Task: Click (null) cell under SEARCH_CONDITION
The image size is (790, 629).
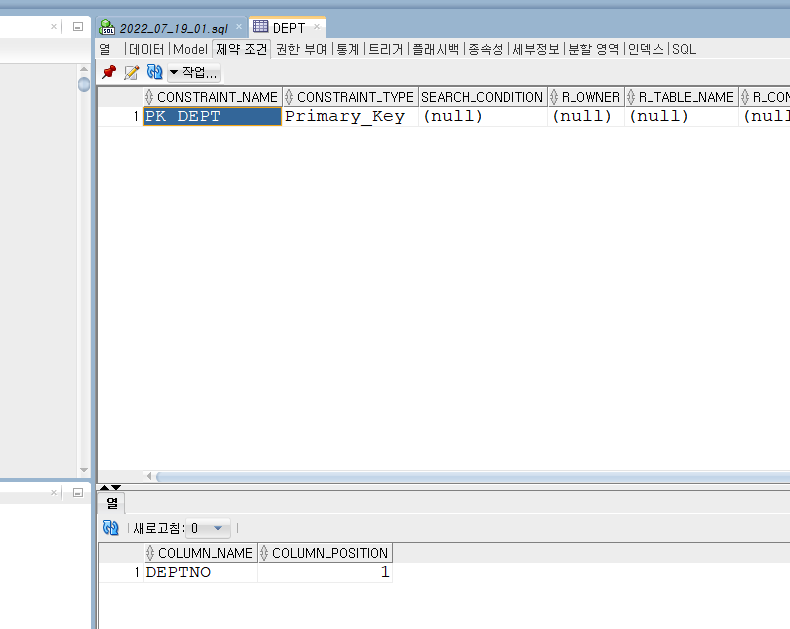Action: 483,116
